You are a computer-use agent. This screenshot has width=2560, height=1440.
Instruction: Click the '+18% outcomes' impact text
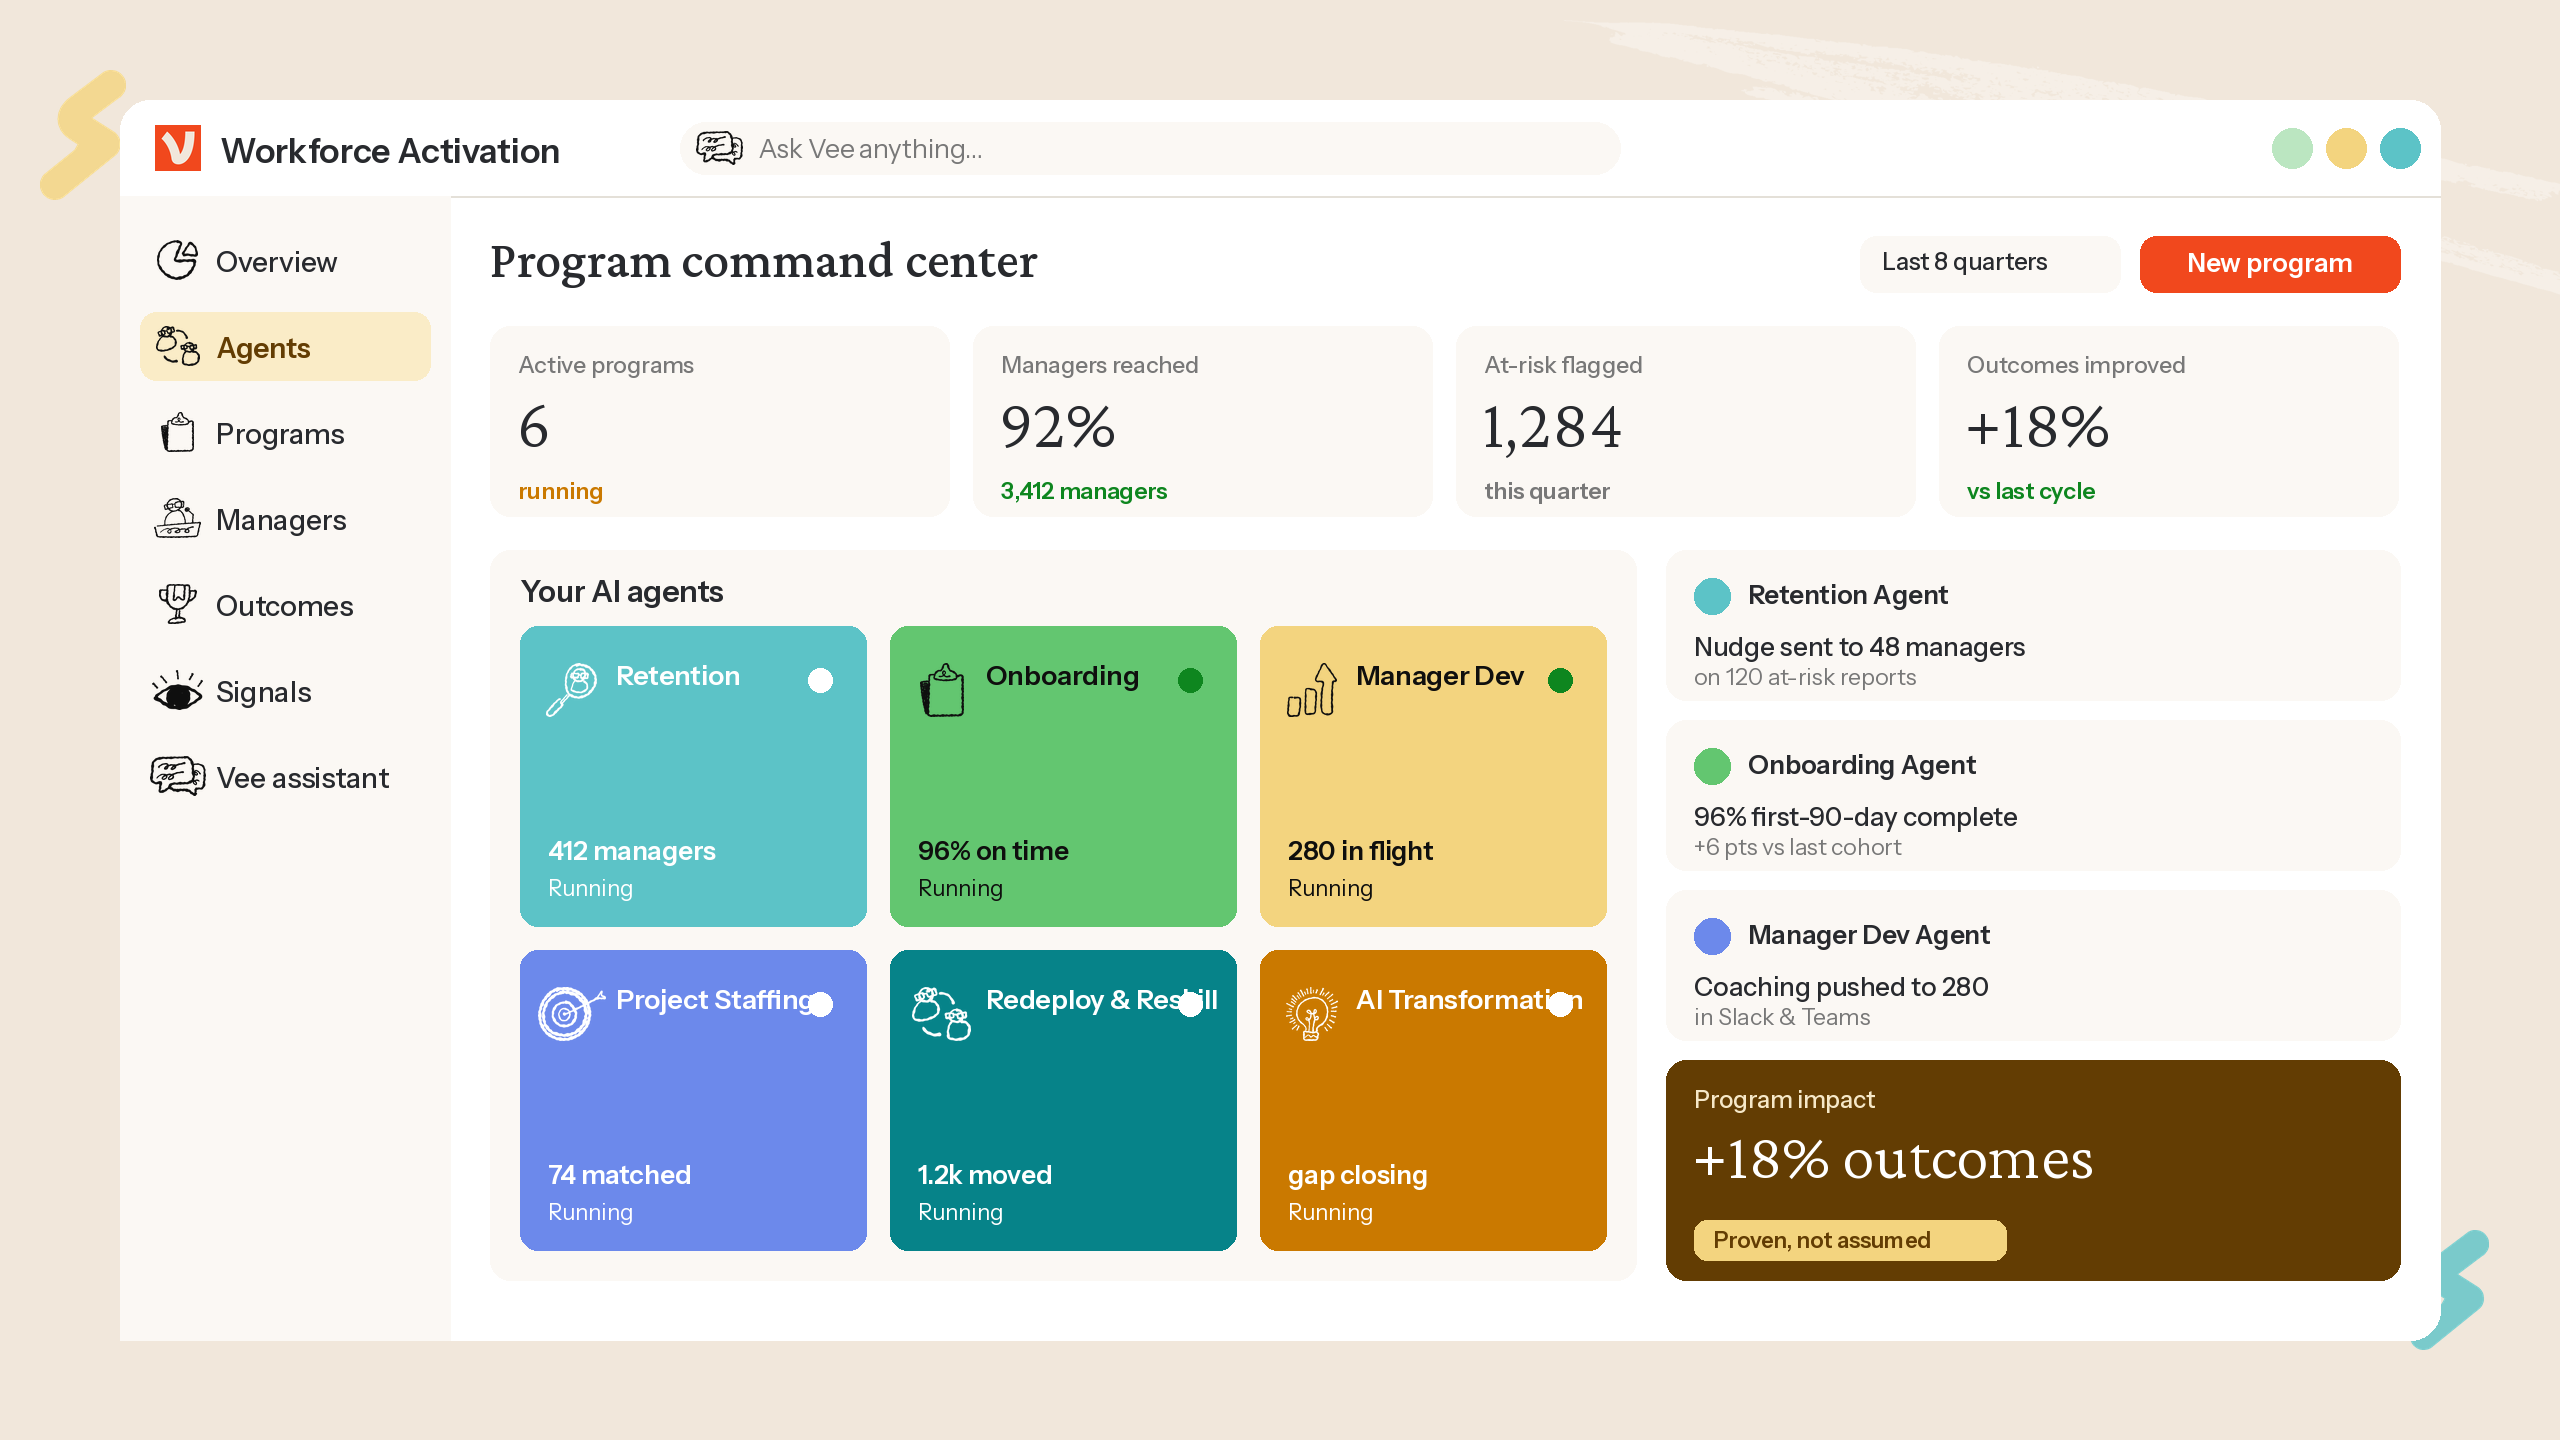(1893, 1160)
